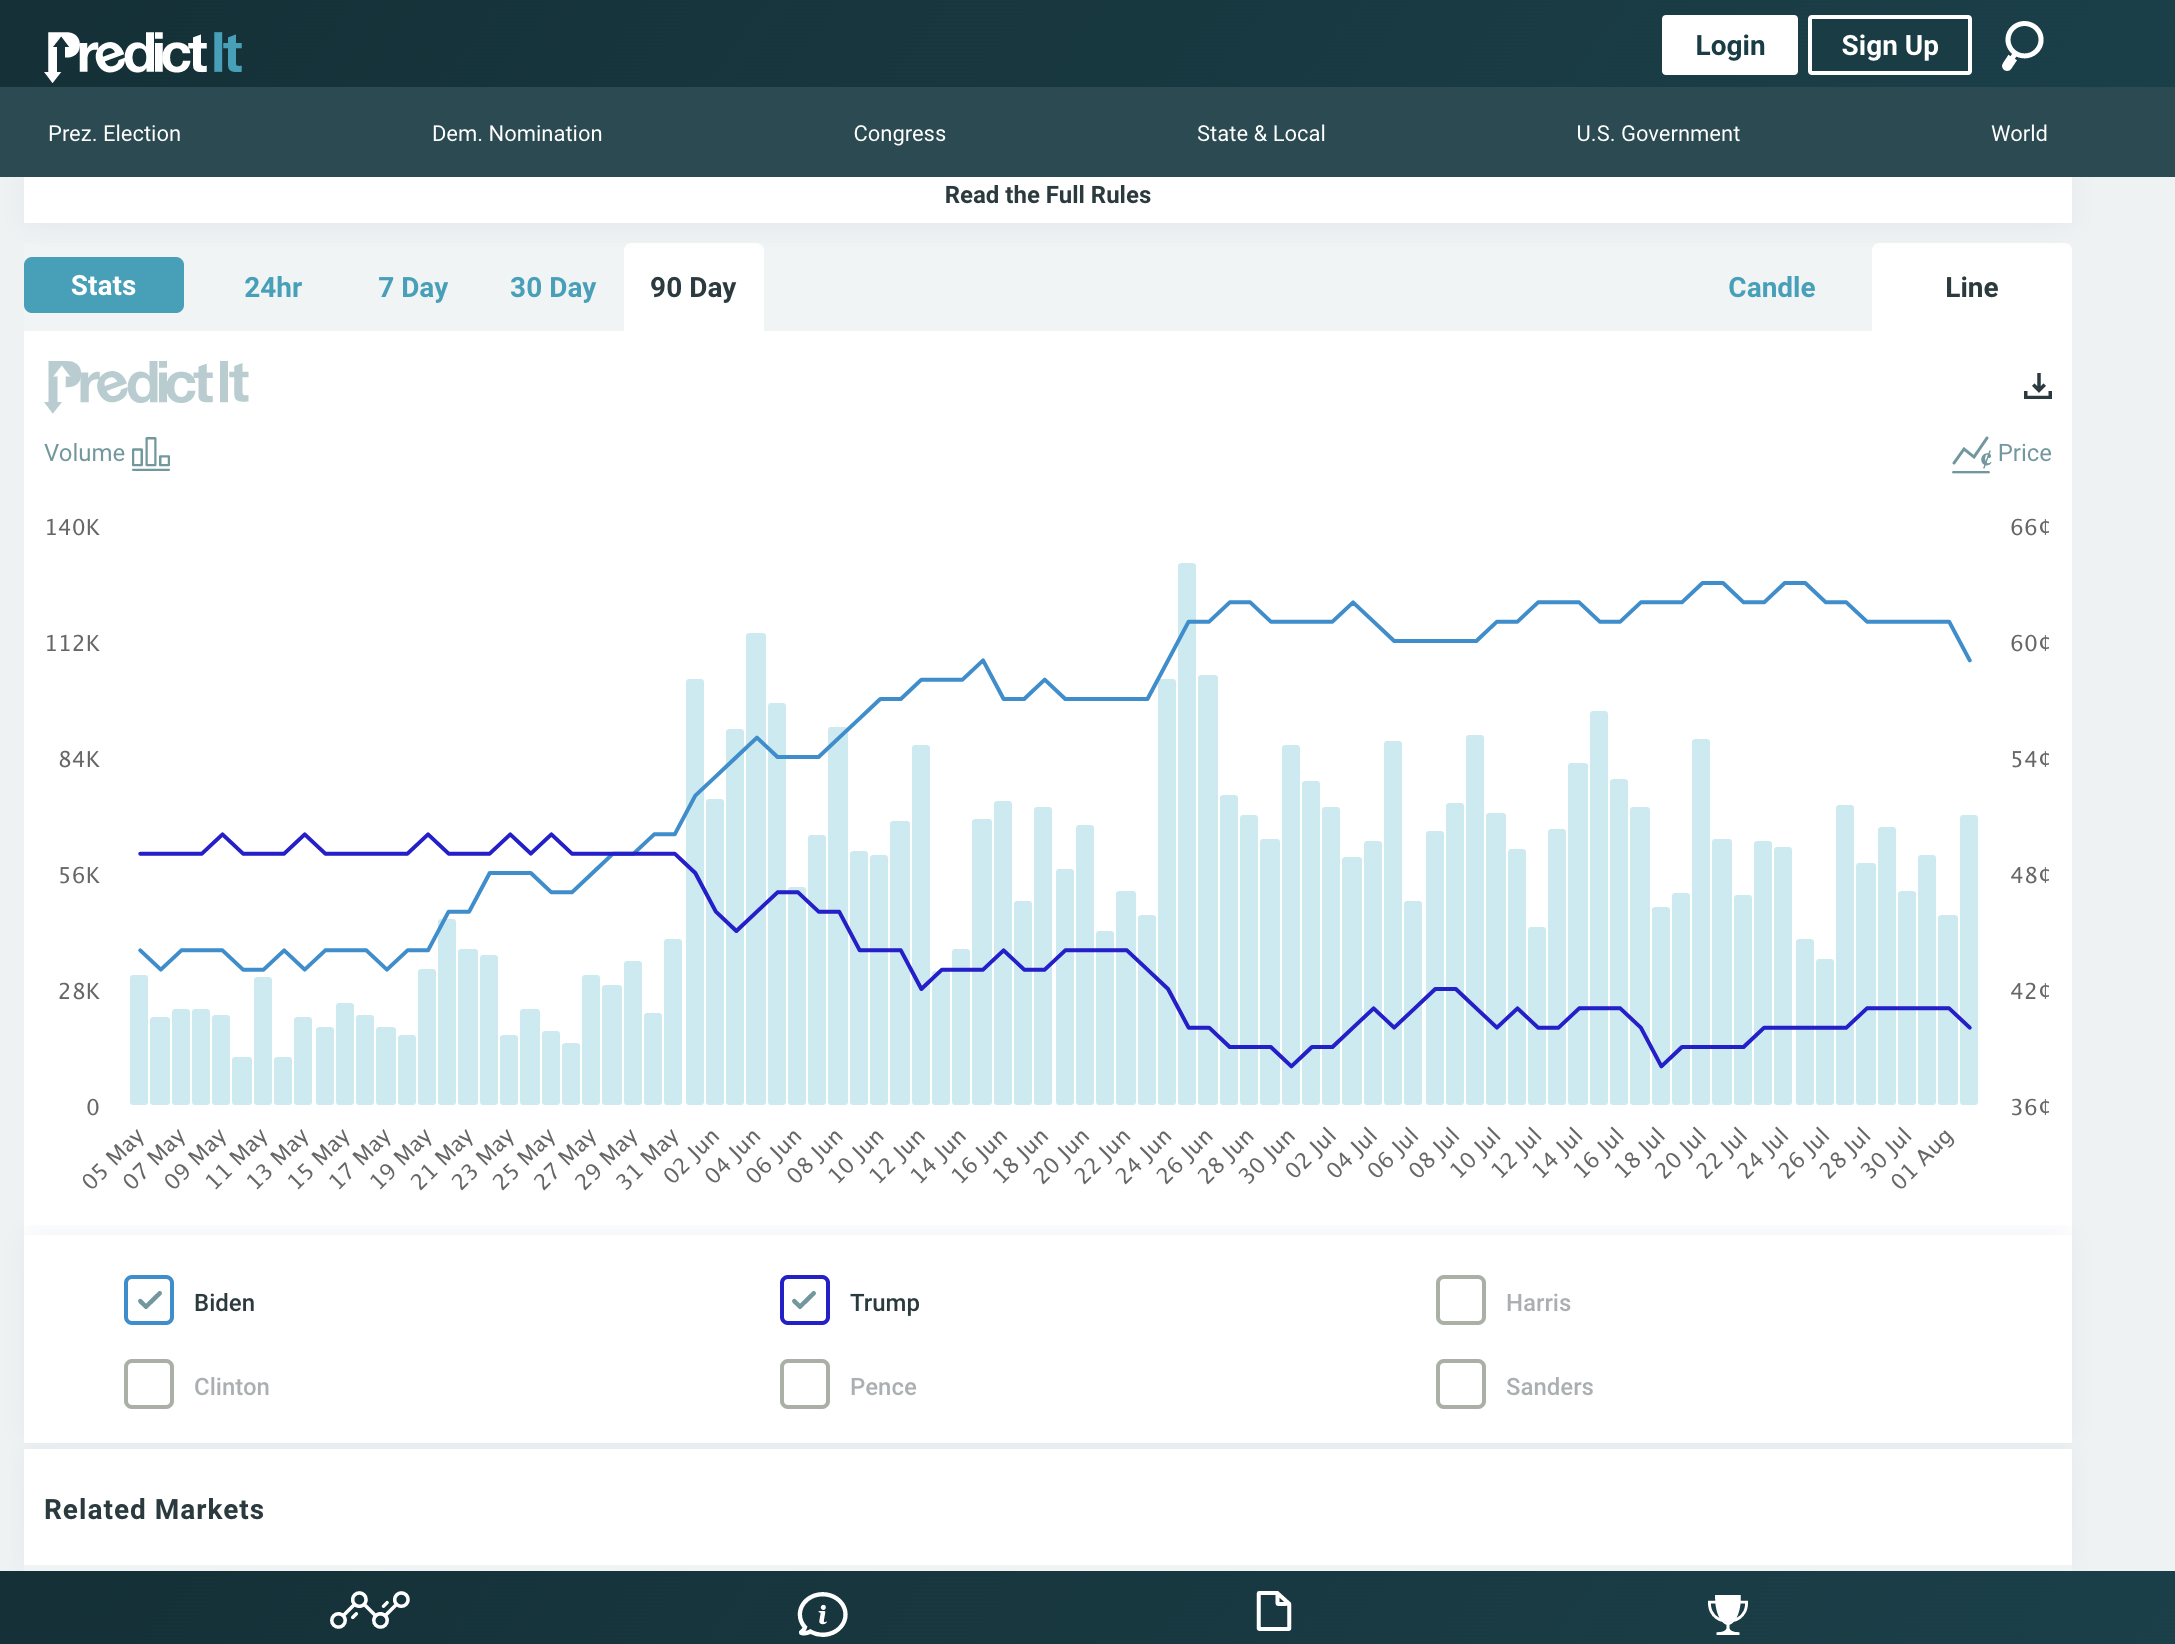Uncheck the Trump checkbox
The height and width of the screenshot is (1644, 2175).
point(805,1300)
